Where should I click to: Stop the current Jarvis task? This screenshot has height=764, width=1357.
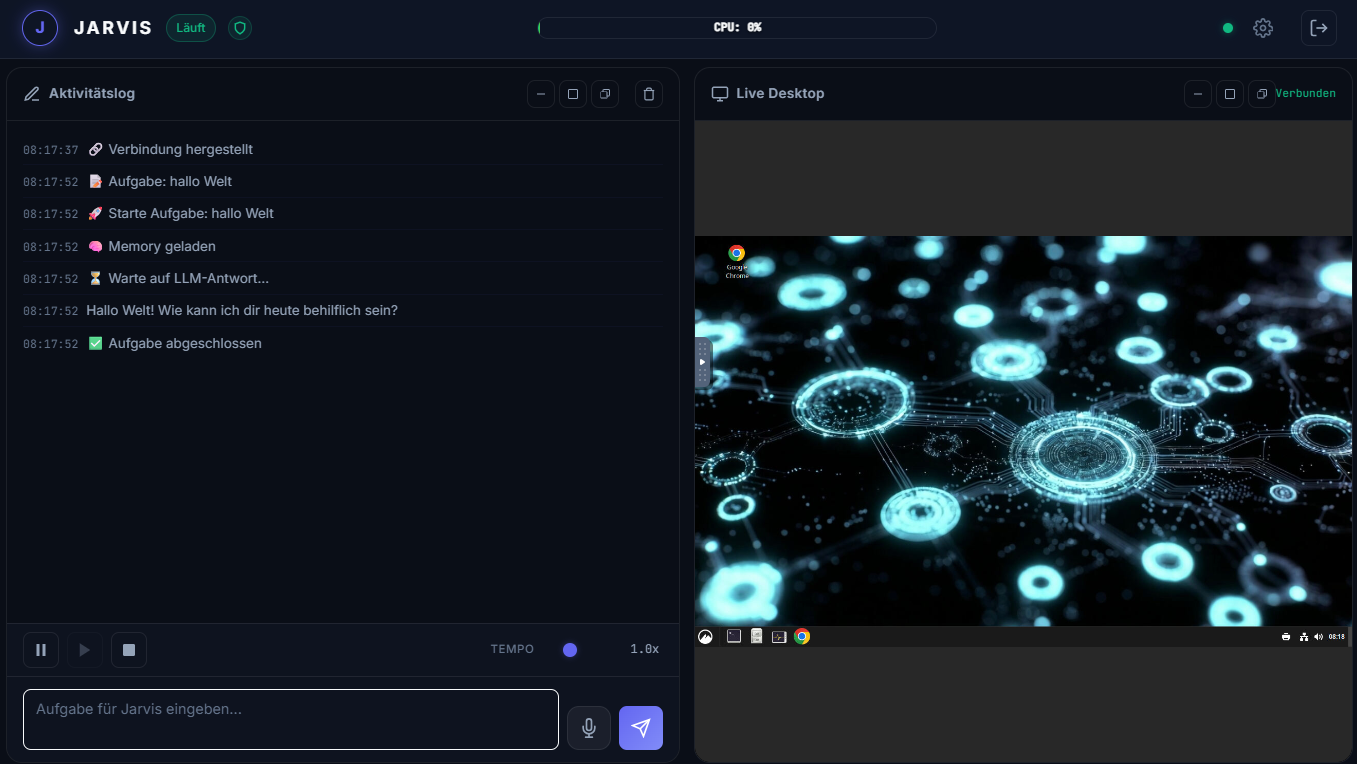pyautogui.click(x=129, y=650)
